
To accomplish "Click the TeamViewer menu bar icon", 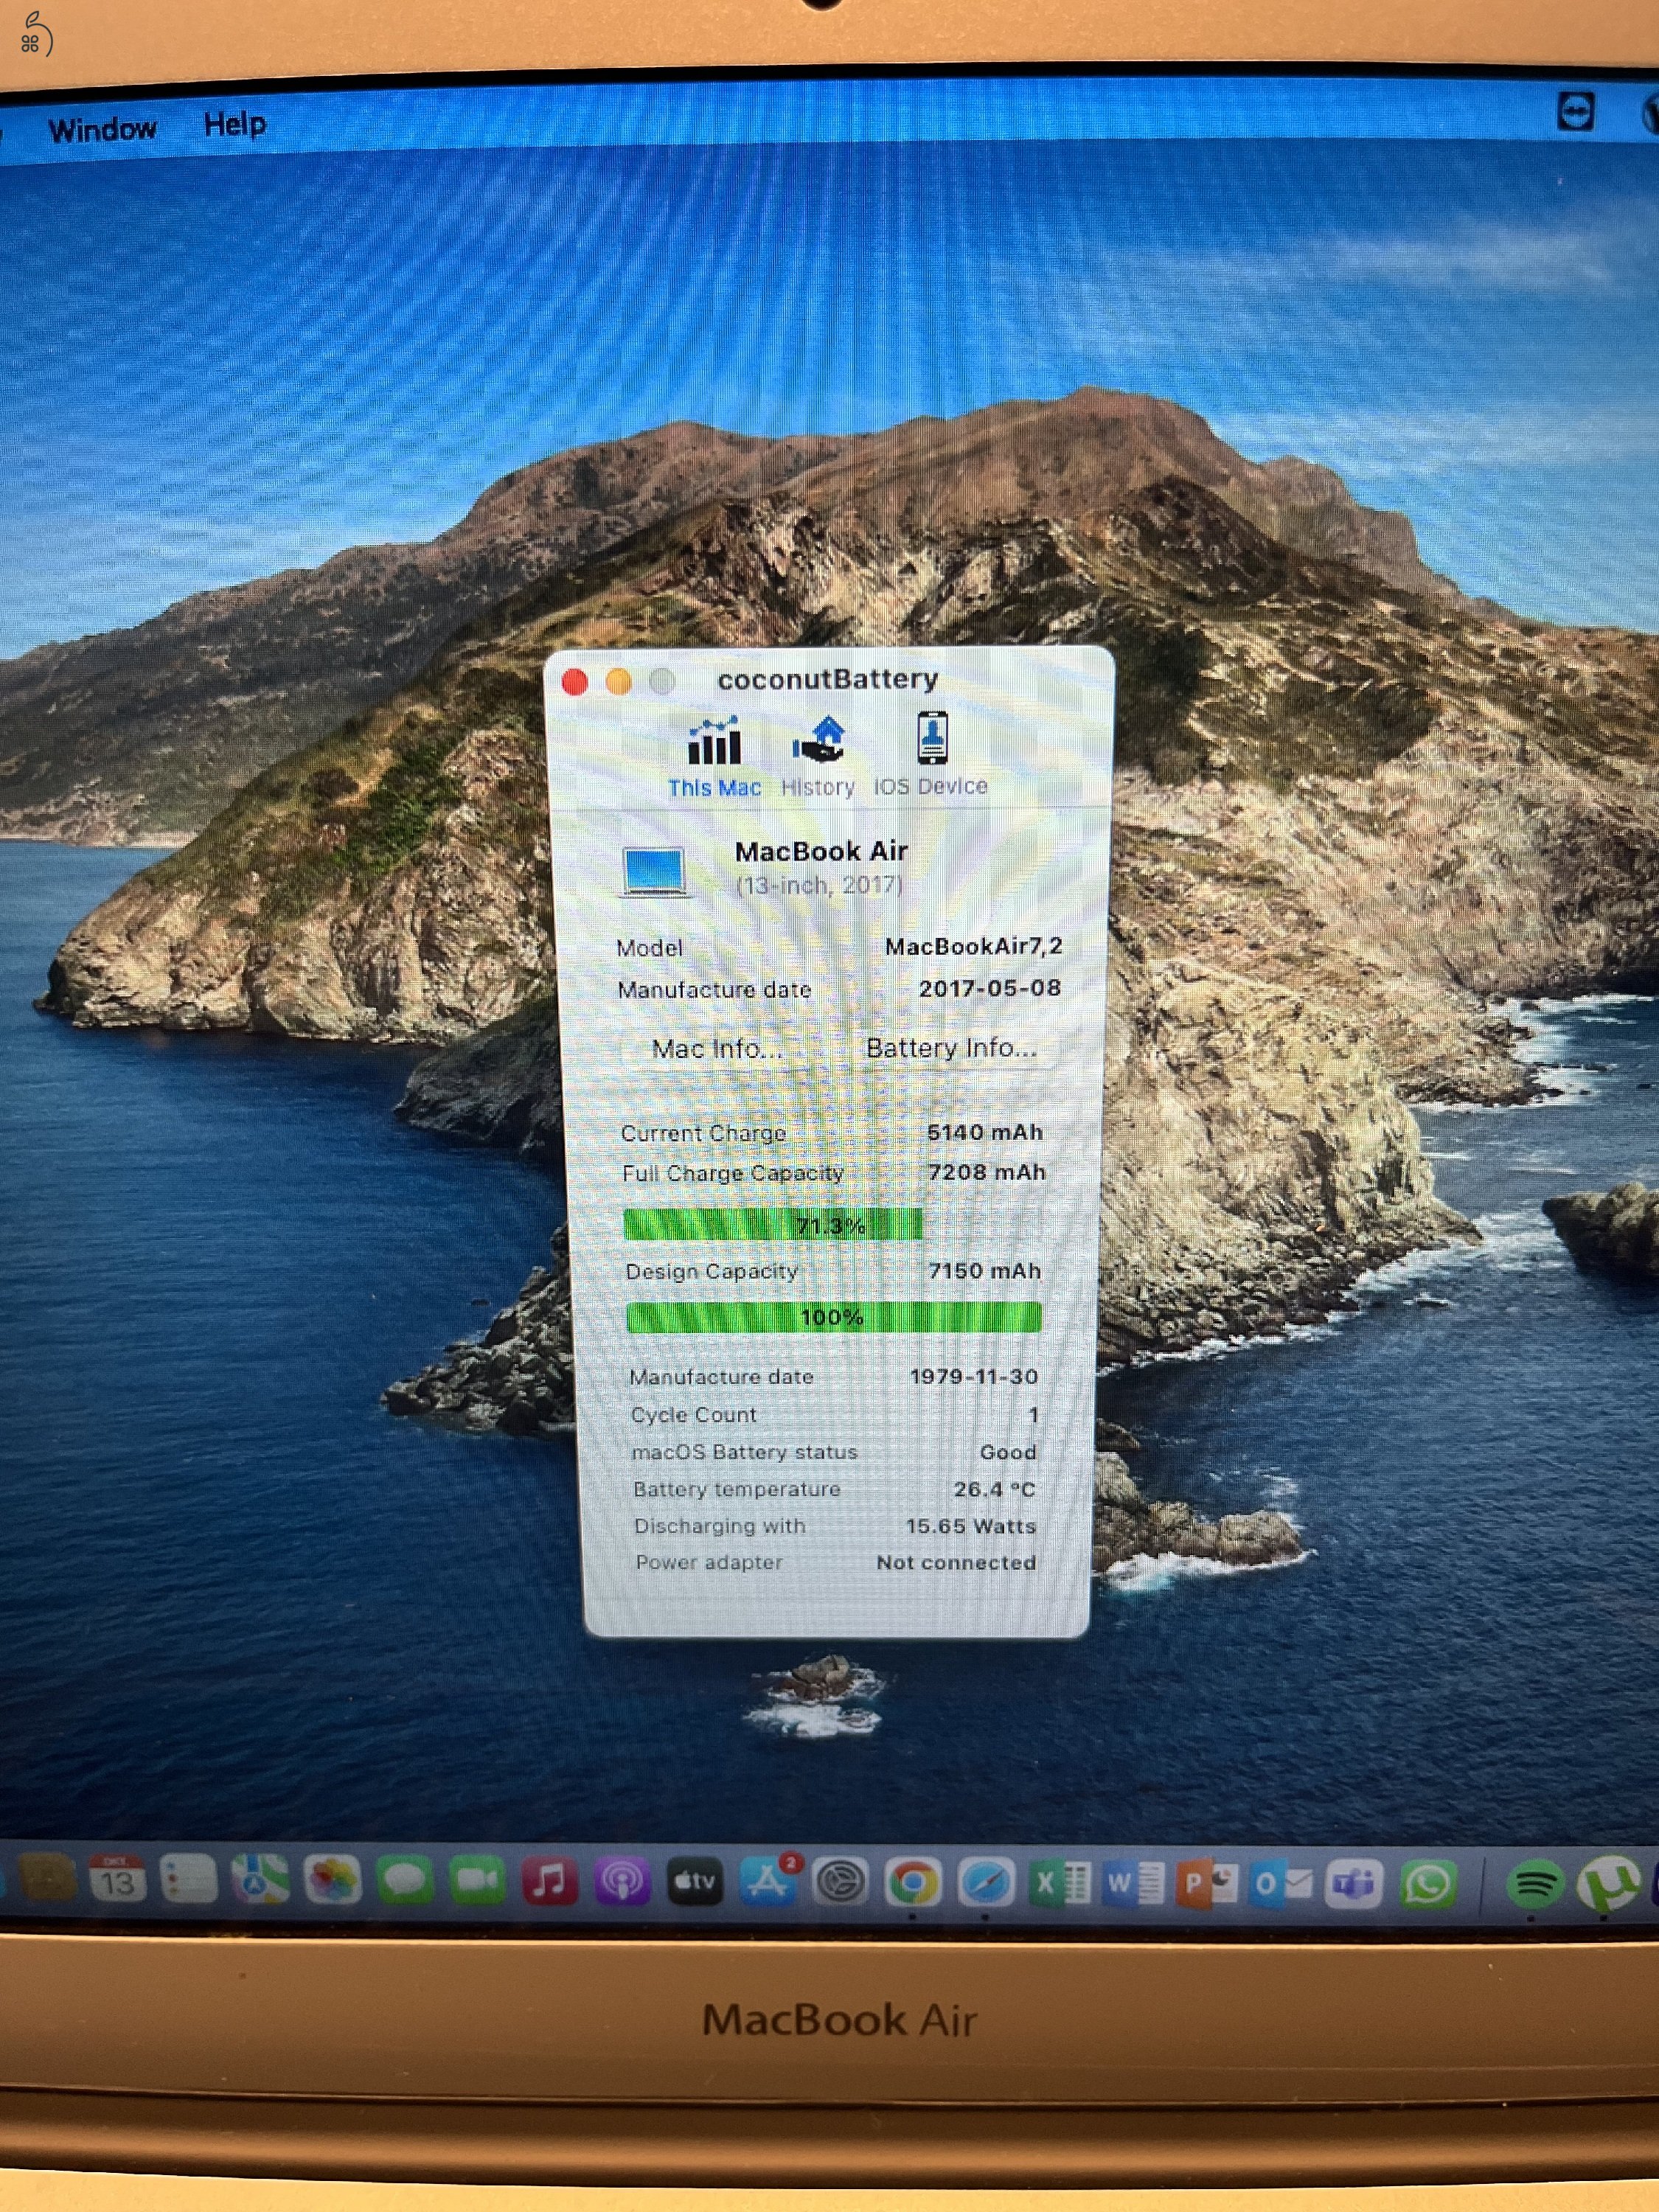I will tap(1576, 112).
